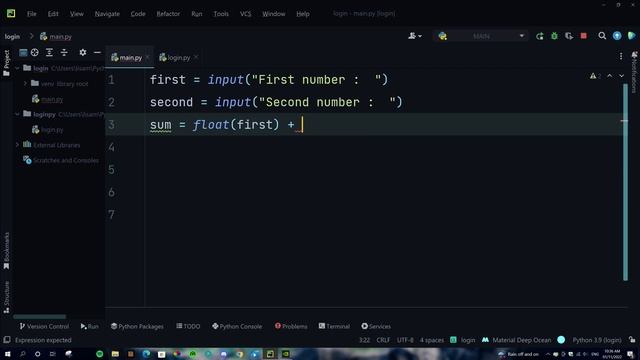Screen dimensions: 640x360
Task: Open the Python Console tool window
Action: [x=237, y=326]
